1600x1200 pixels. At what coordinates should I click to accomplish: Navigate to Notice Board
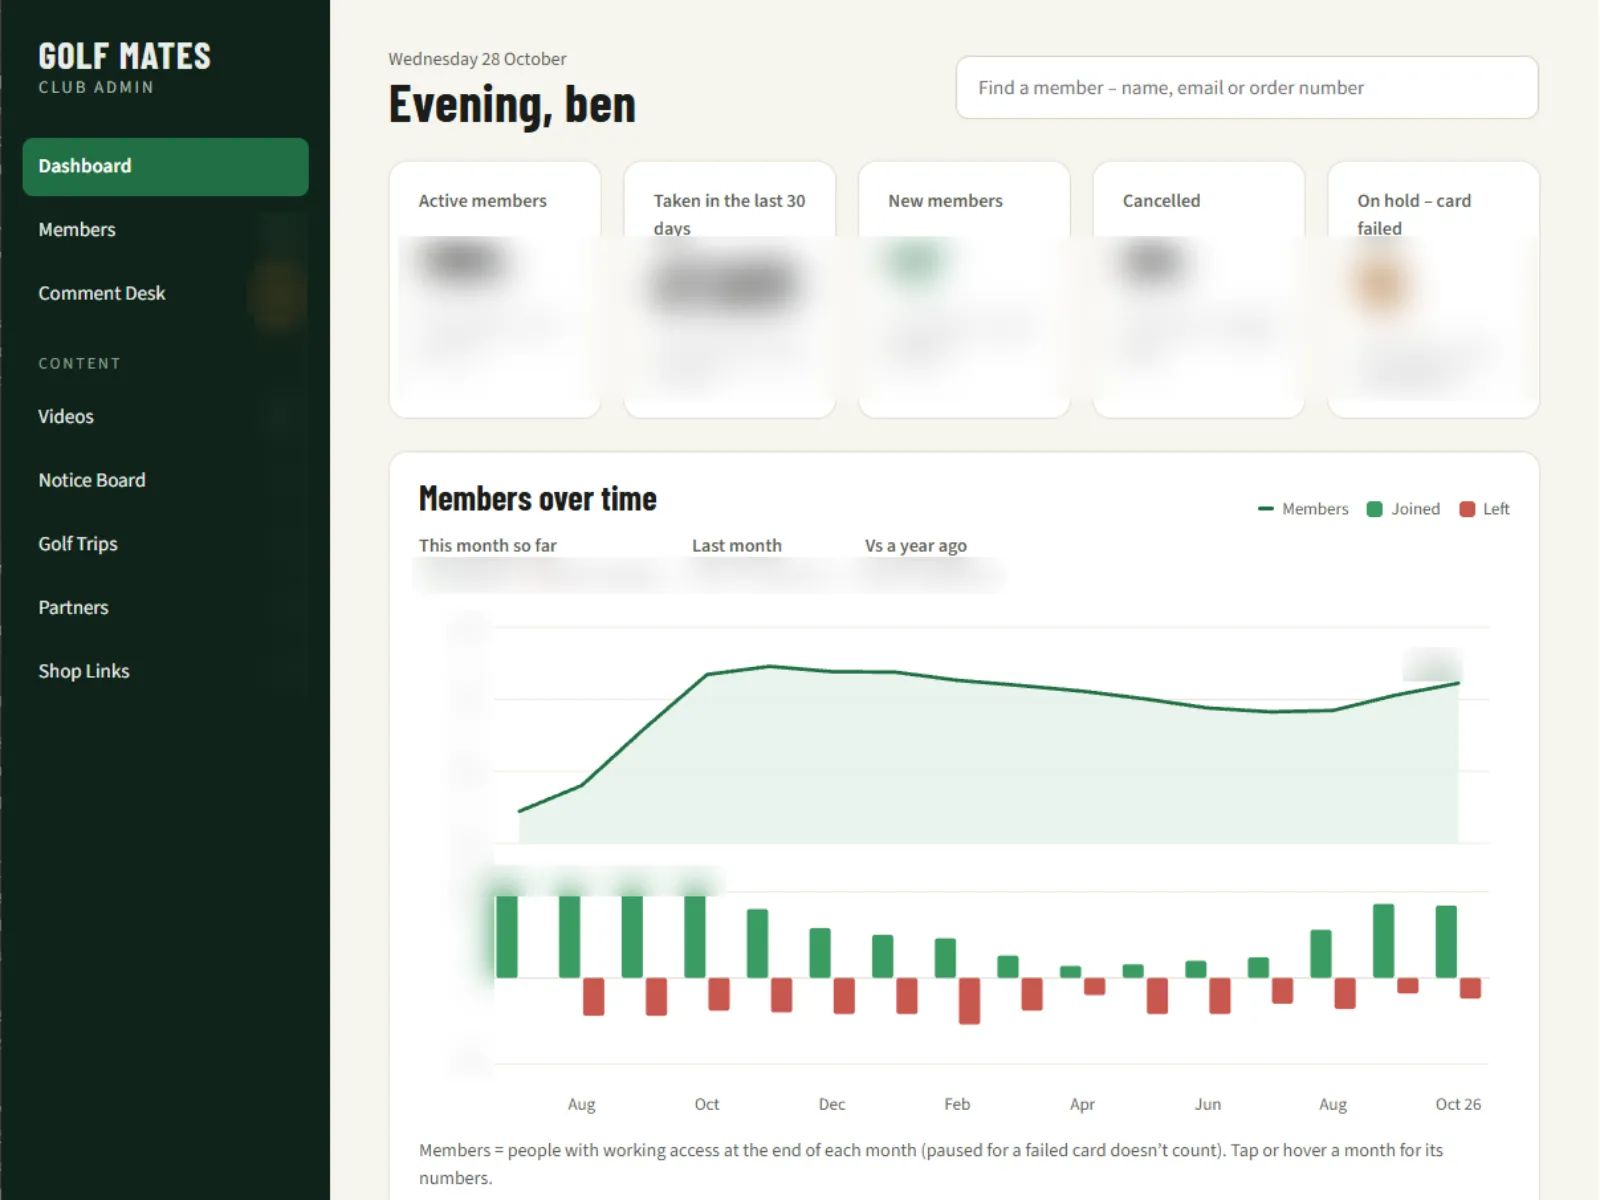(x=165, y=480)
